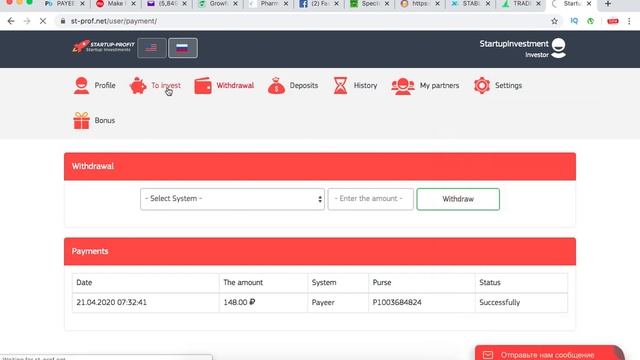Viewport: 640px width, 360px height.
Task: Click the Settings gear icon
Action: click(x=482, y=86)
